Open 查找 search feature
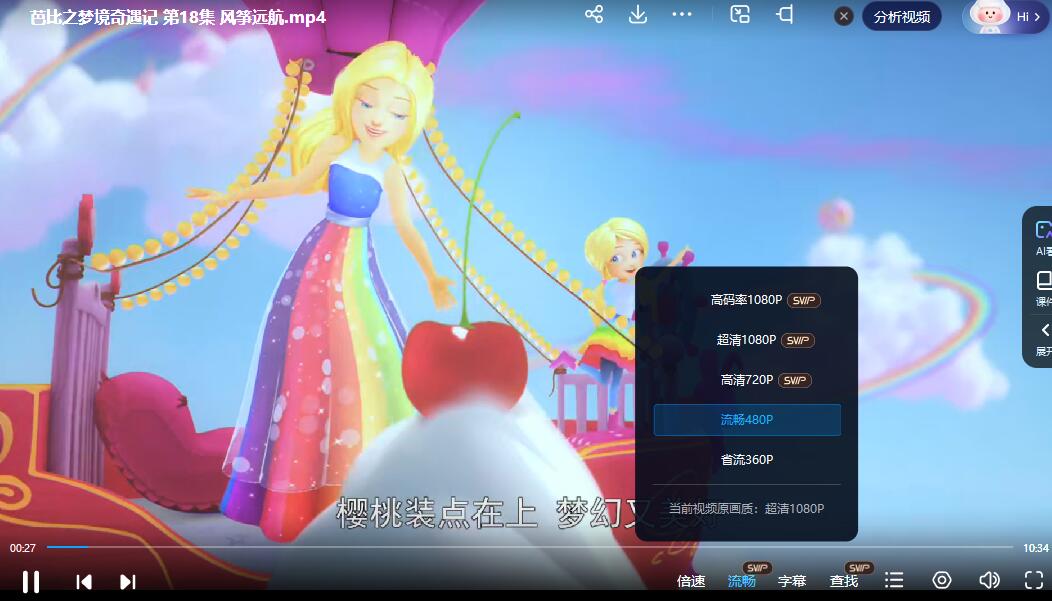 click(x=844, y=581)
